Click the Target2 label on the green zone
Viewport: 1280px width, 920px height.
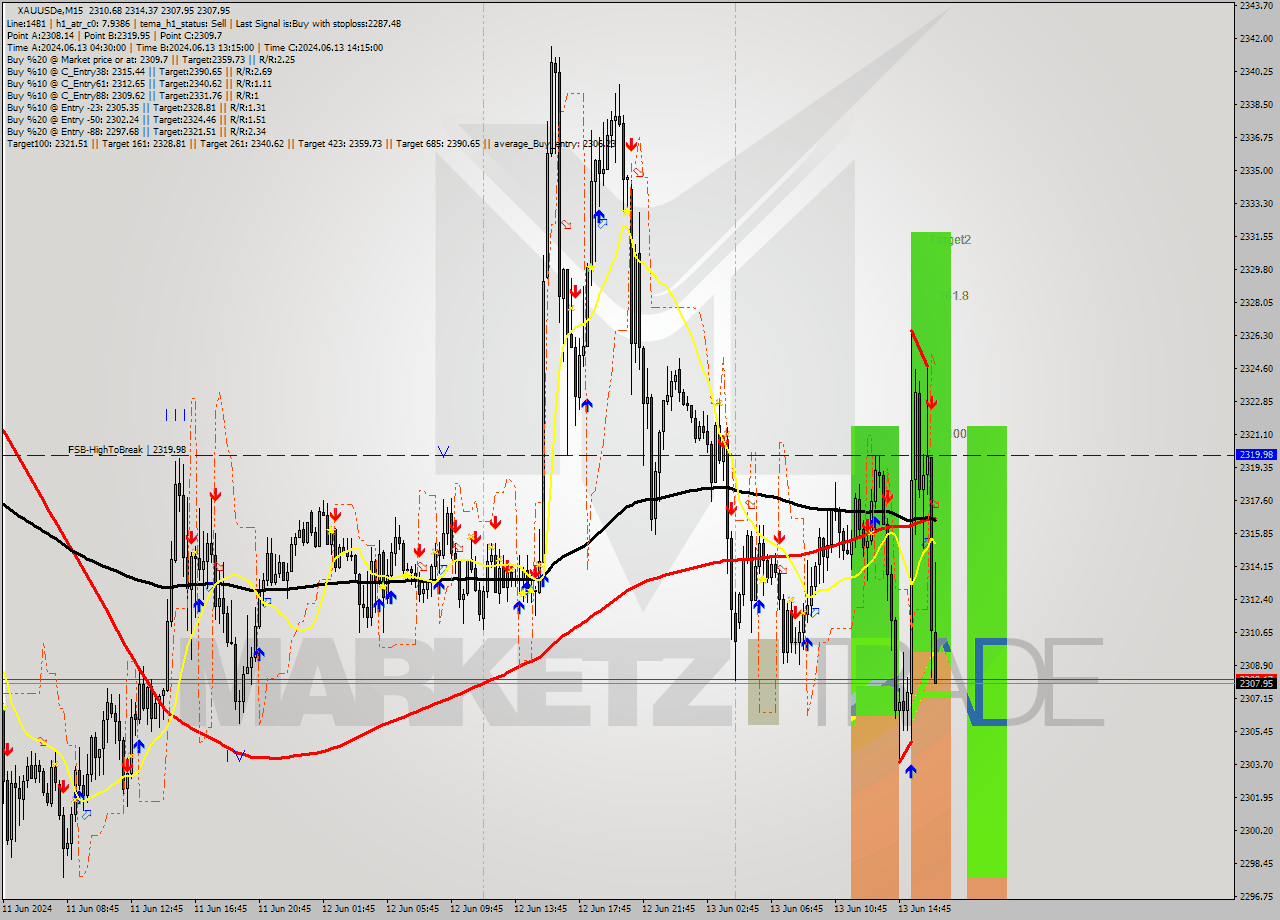pos(951,240)
